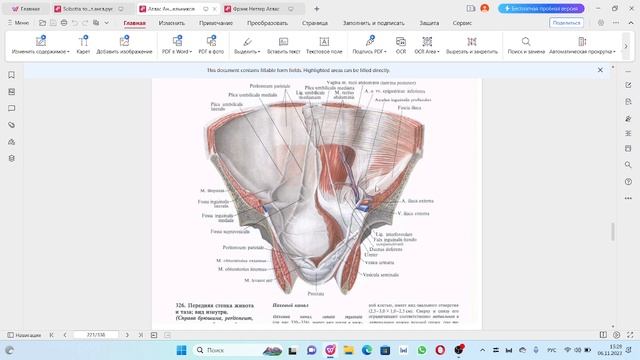Screen dimensions: 640x360
Task: Switch to the Защита ribbon tab
Action: [429, 23]
